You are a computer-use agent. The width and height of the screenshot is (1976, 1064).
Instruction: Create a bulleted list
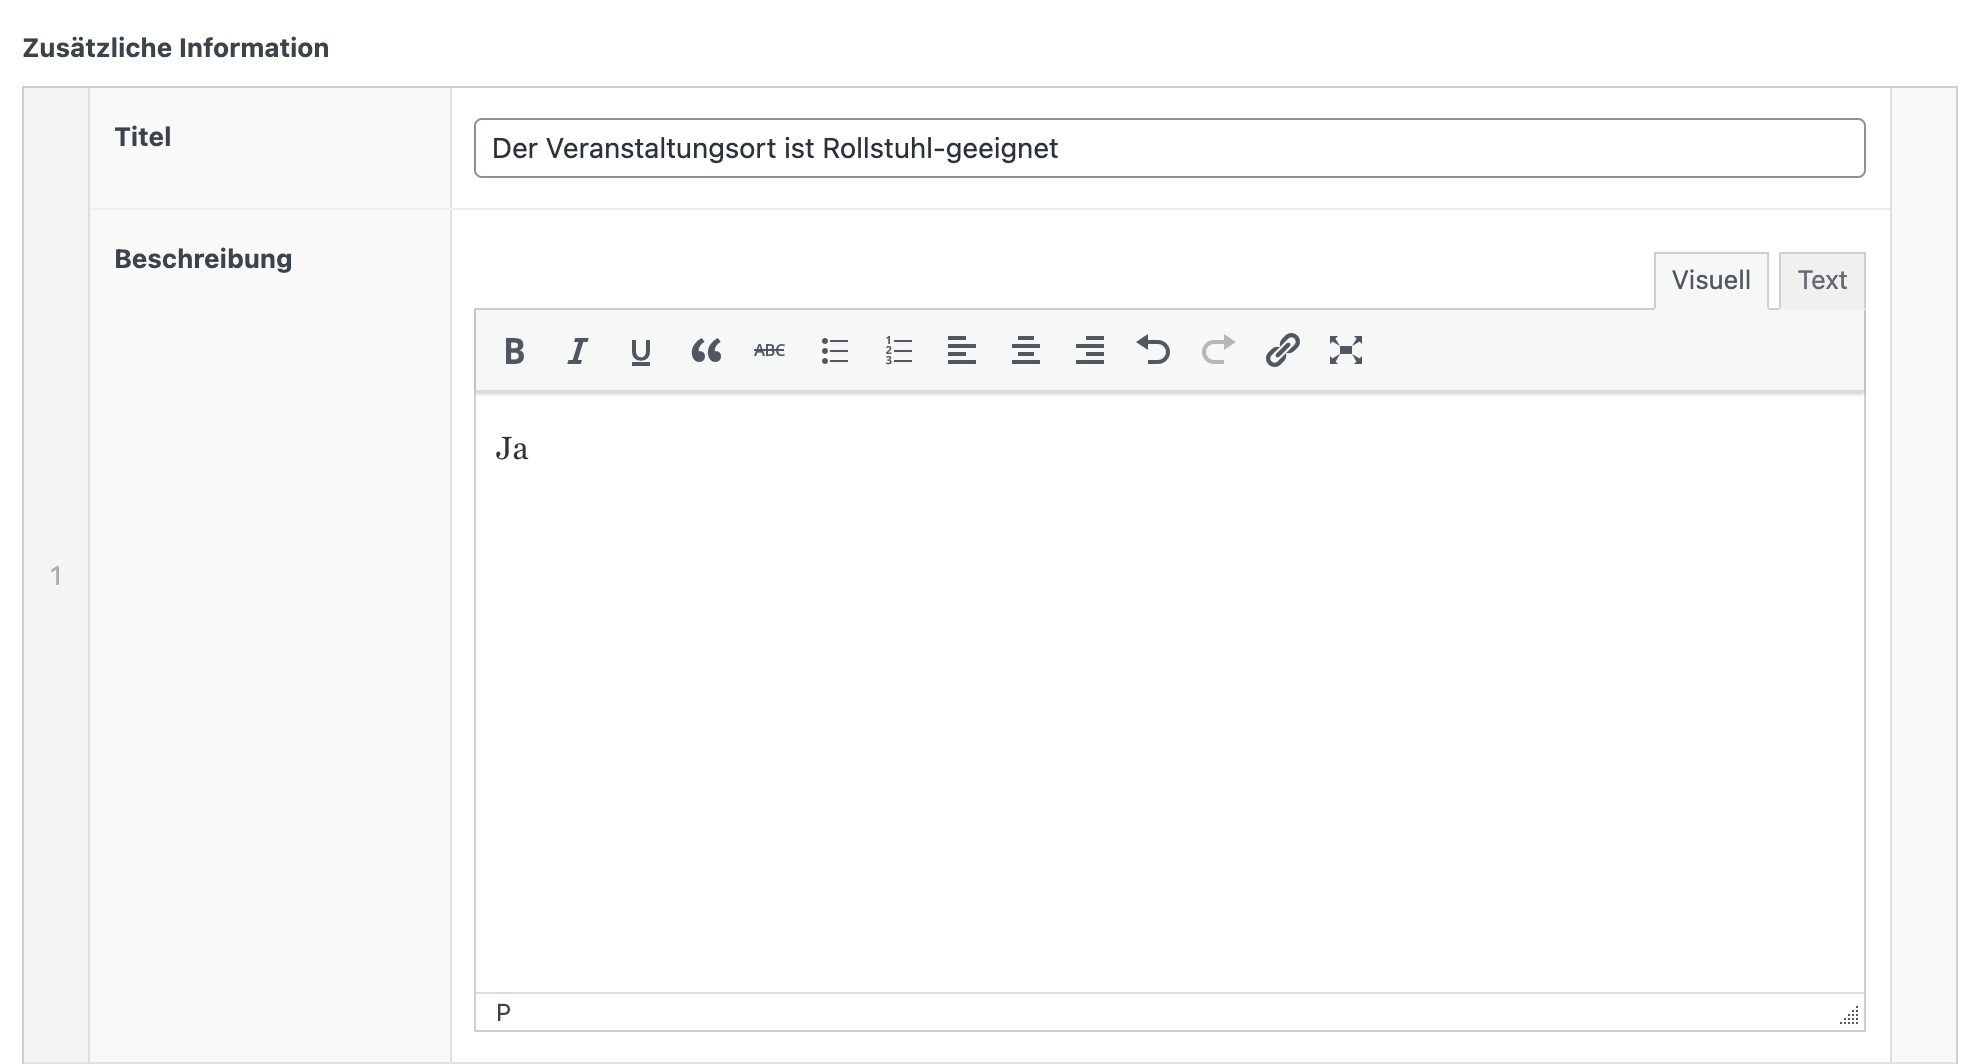(834, 351)
